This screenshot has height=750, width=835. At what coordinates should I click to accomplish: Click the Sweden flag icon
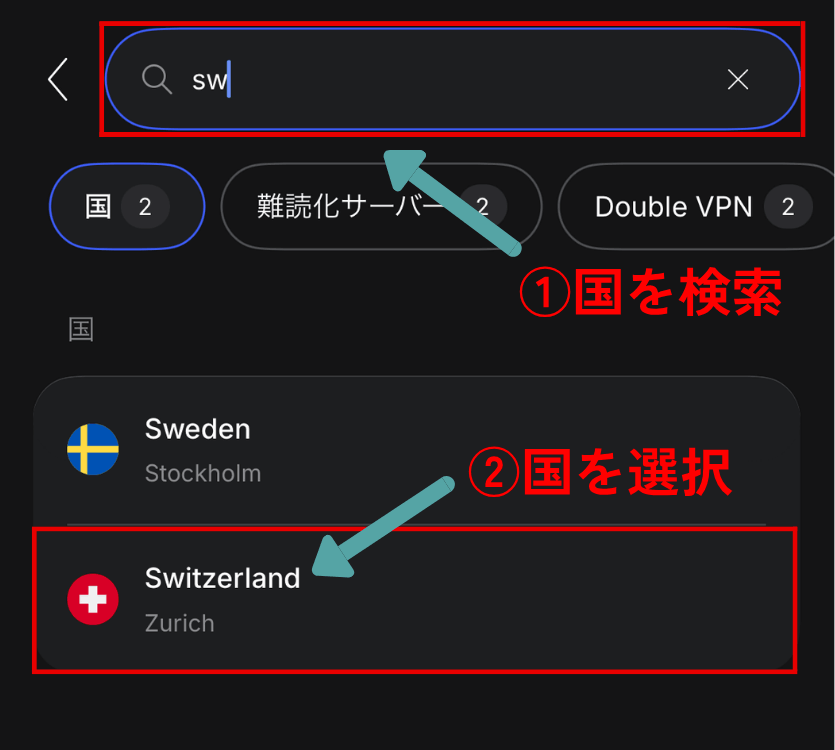(93, 449)
